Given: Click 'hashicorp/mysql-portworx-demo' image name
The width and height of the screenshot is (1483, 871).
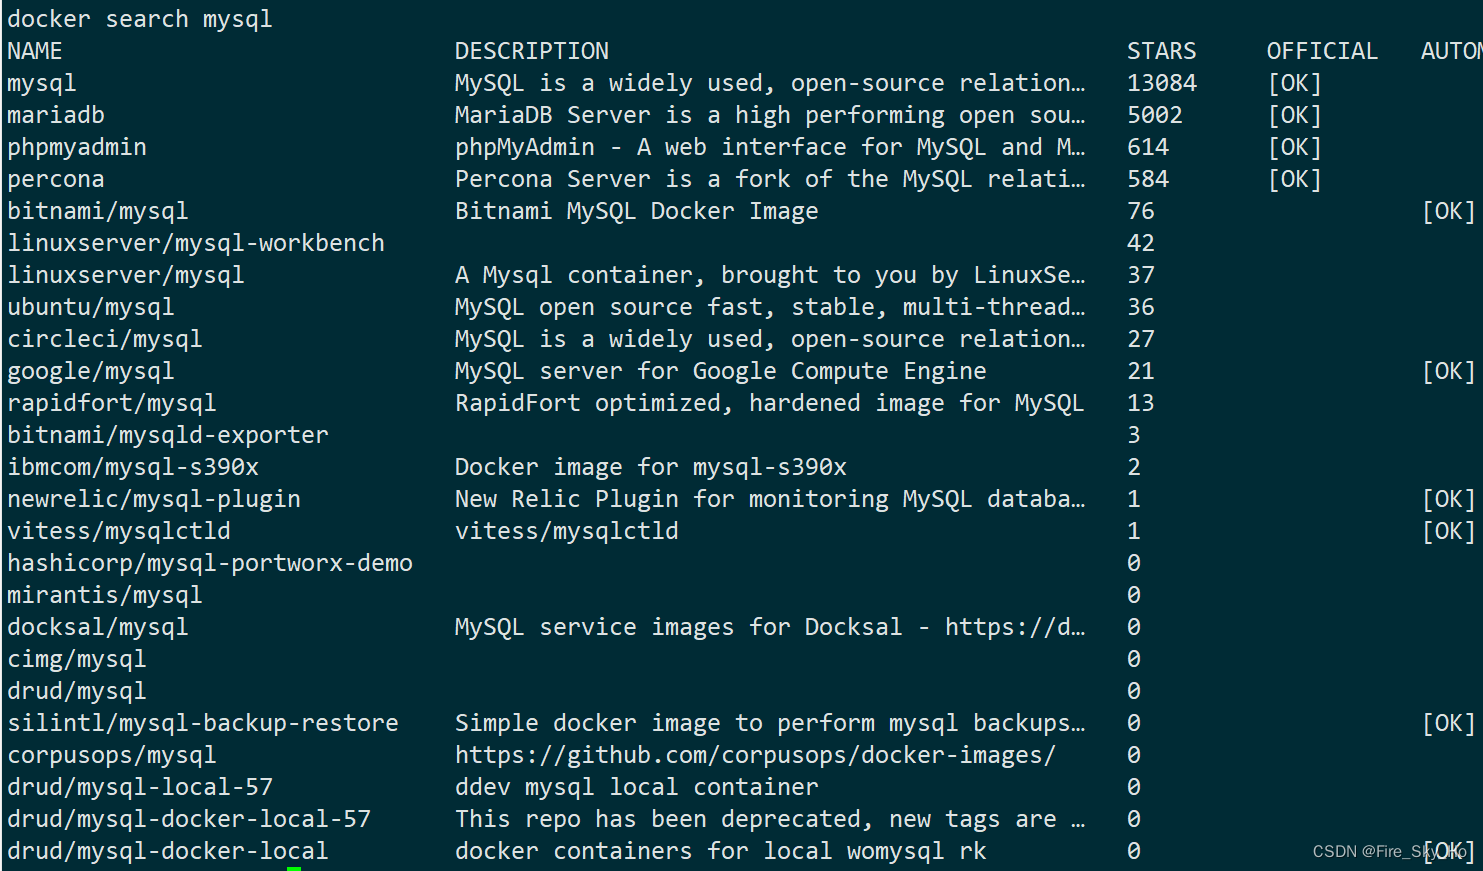Looking at the screenshot, I should tap(210, 563).
